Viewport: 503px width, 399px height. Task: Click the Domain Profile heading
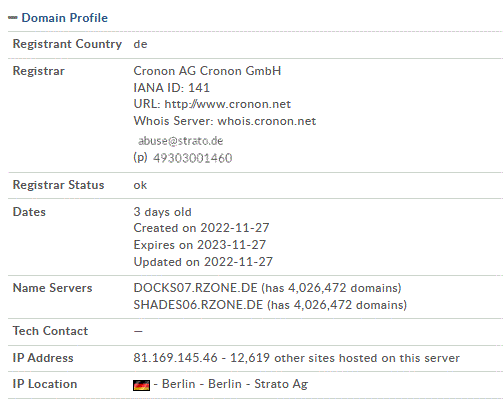click(x=65, y=18)
